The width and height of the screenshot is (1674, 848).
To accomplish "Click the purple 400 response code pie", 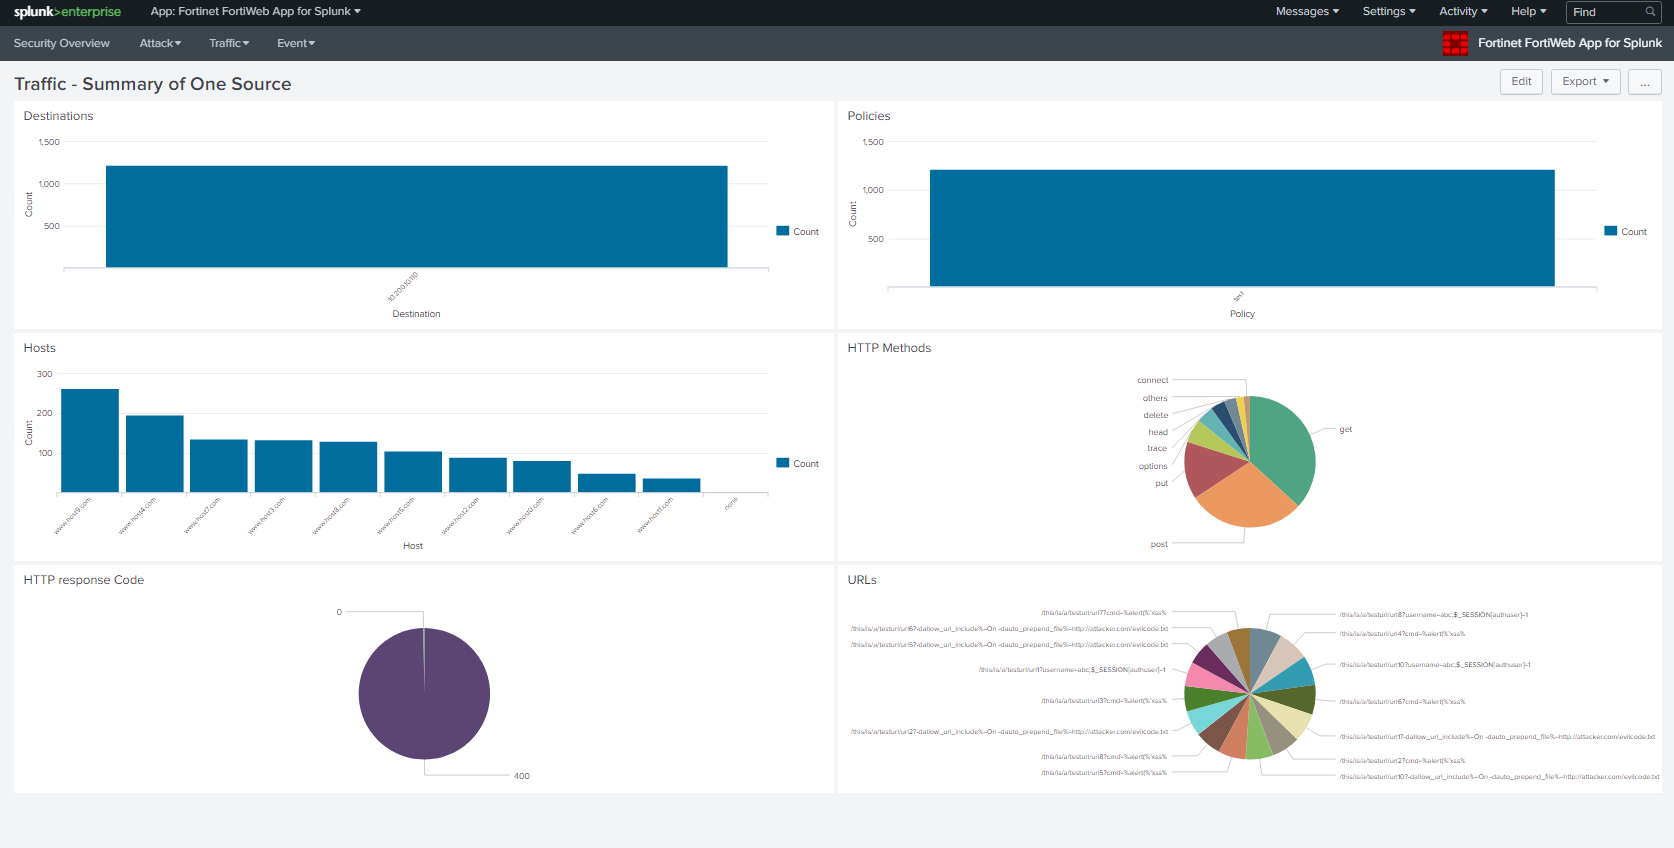I will (424, 694).
